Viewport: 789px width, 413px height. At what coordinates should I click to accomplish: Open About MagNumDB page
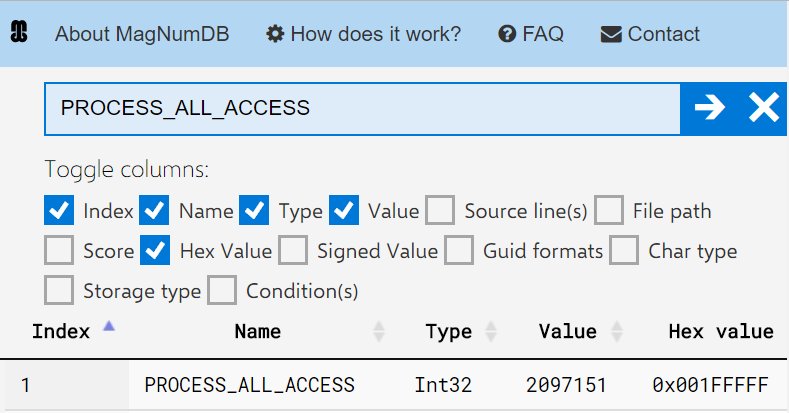[x=142, y=34]
